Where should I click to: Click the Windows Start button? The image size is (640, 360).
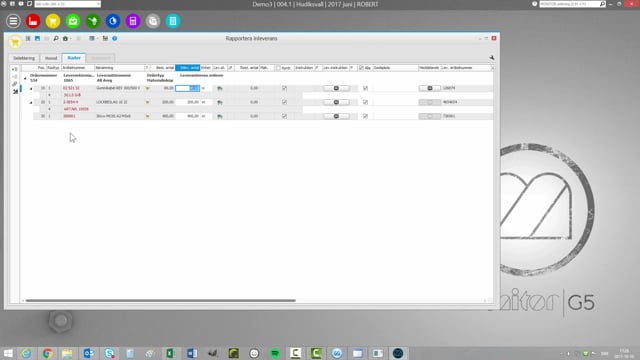coord(8,353)
